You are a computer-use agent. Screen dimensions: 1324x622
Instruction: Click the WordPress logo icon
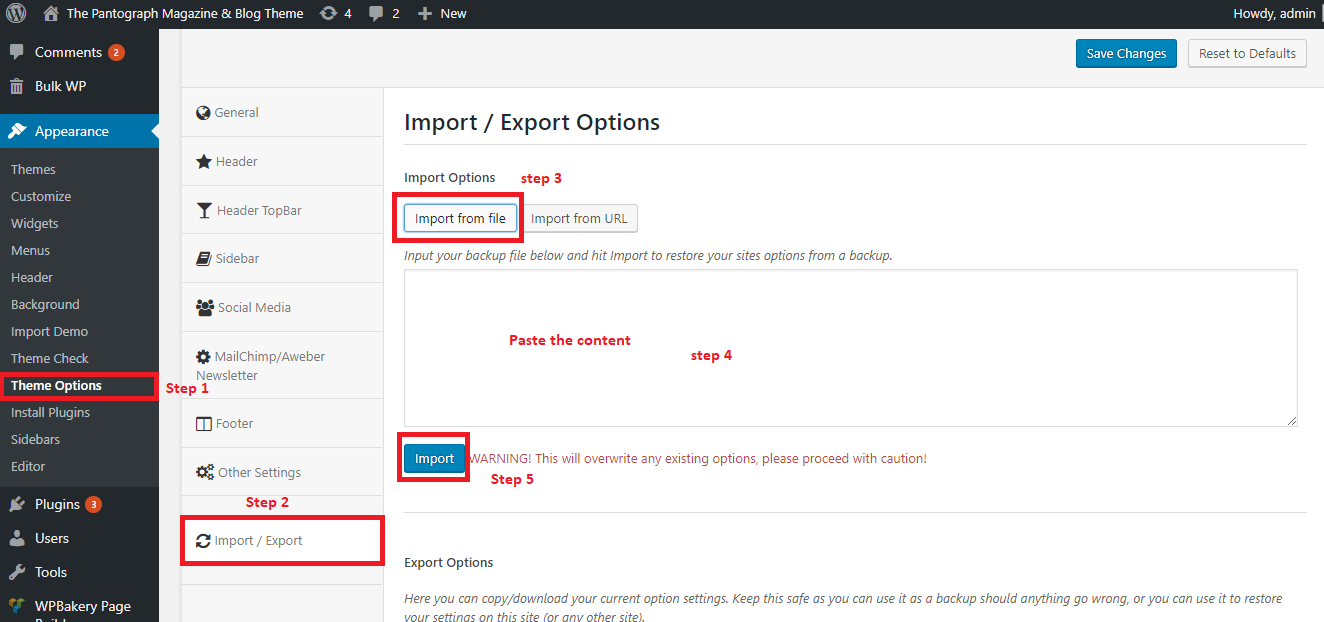[x=16, y=14]
